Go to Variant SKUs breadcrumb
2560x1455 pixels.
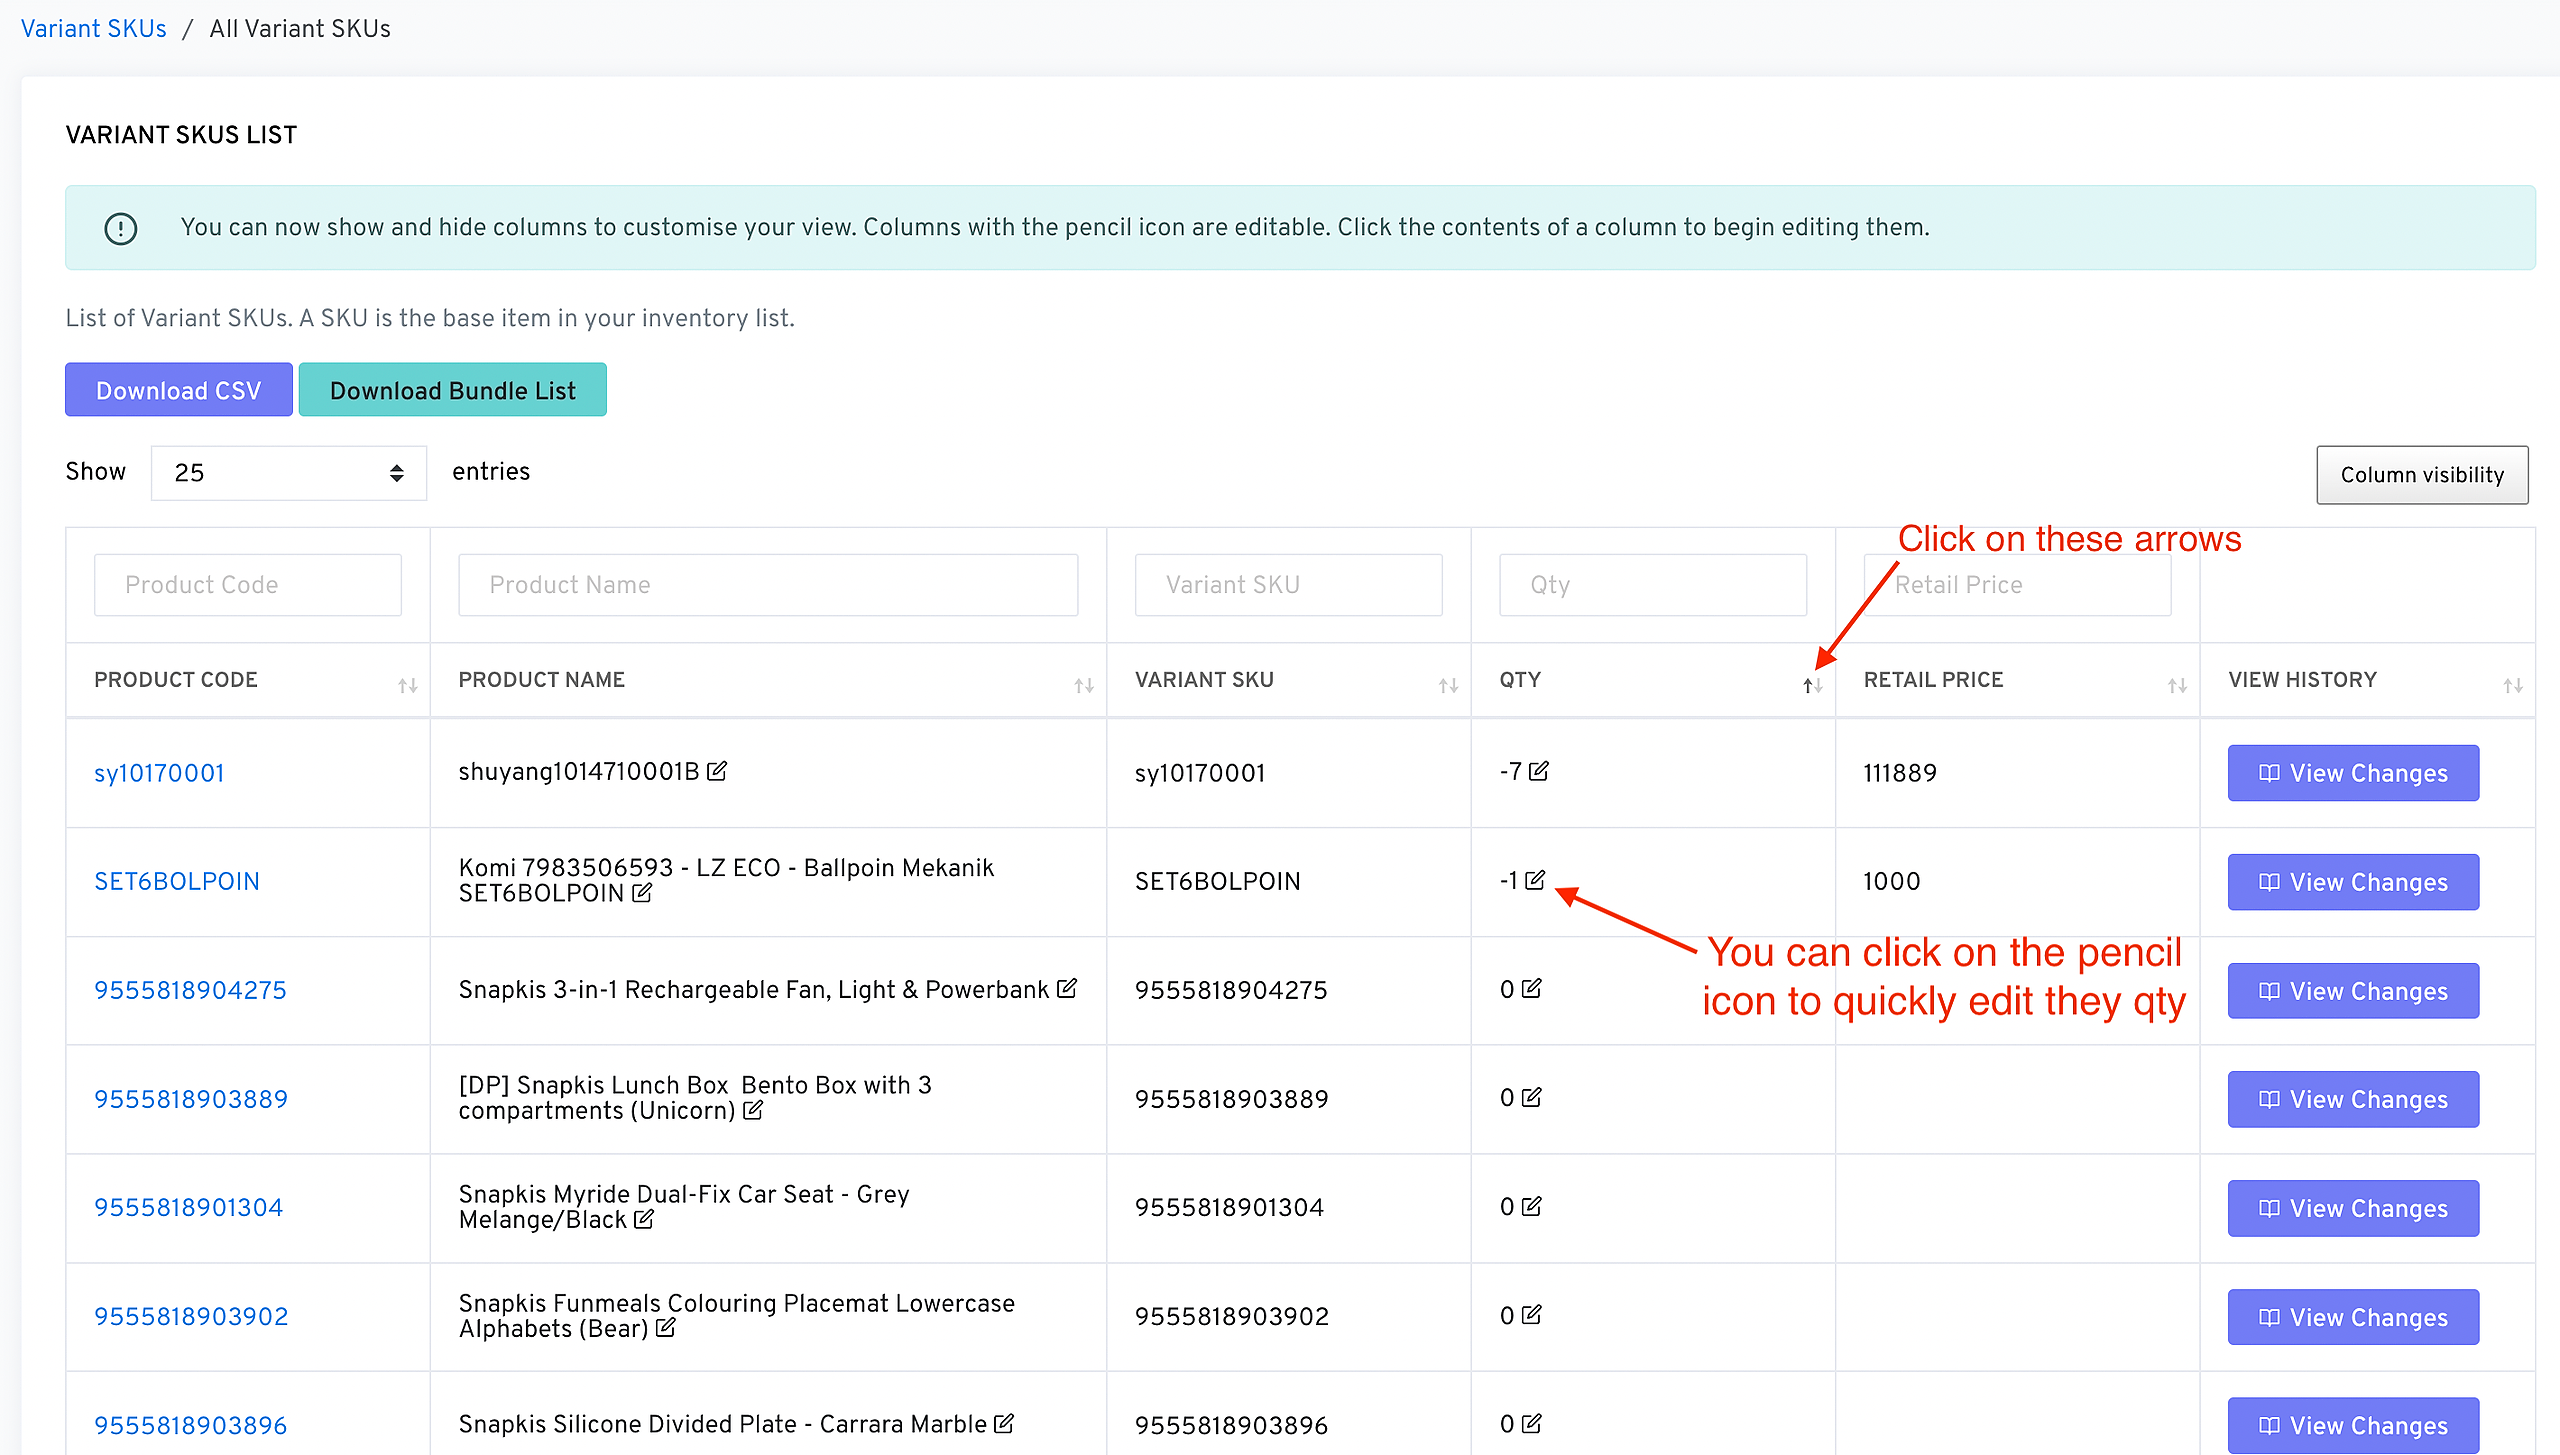[94, 29]
